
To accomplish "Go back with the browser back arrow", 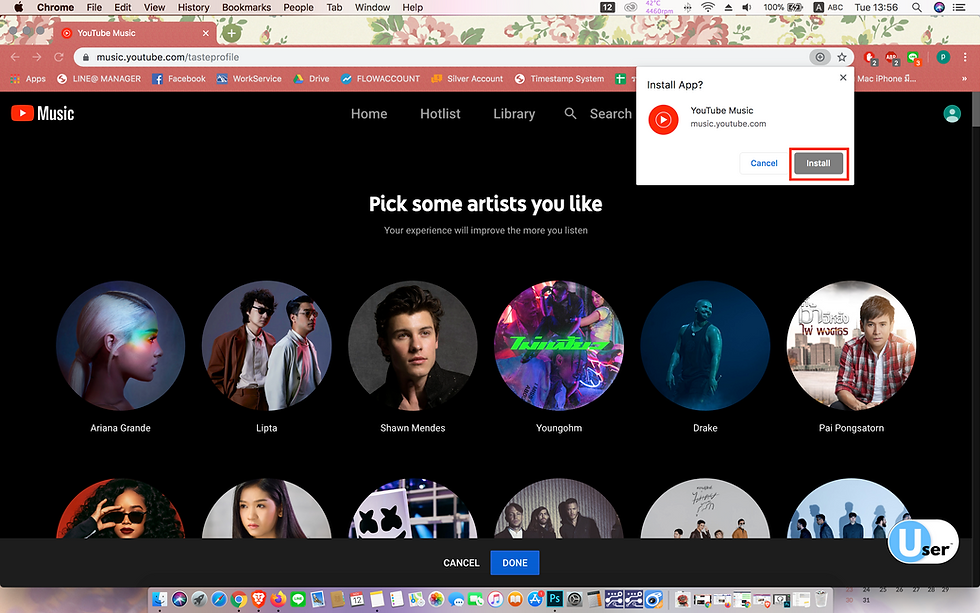I will [15, 57].
